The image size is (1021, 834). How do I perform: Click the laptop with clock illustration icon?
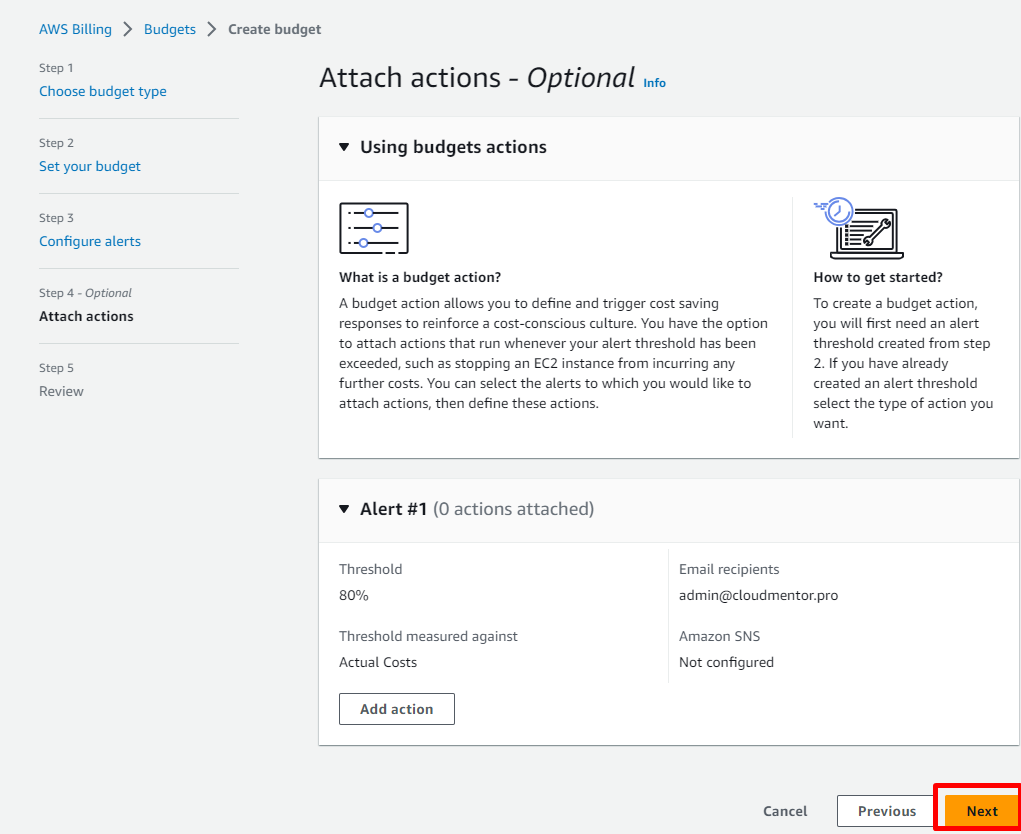coord(857,228)
